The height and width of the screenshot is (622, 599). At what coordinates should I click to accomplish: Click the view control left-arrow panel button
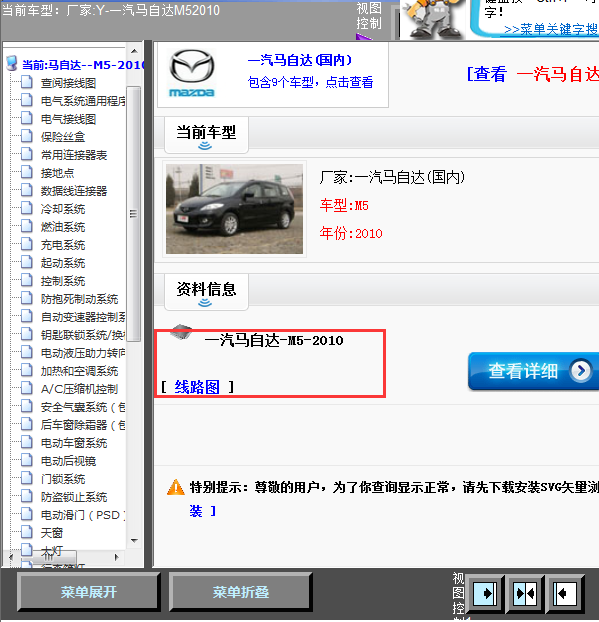pyautogui.click(x=565, y=594)
